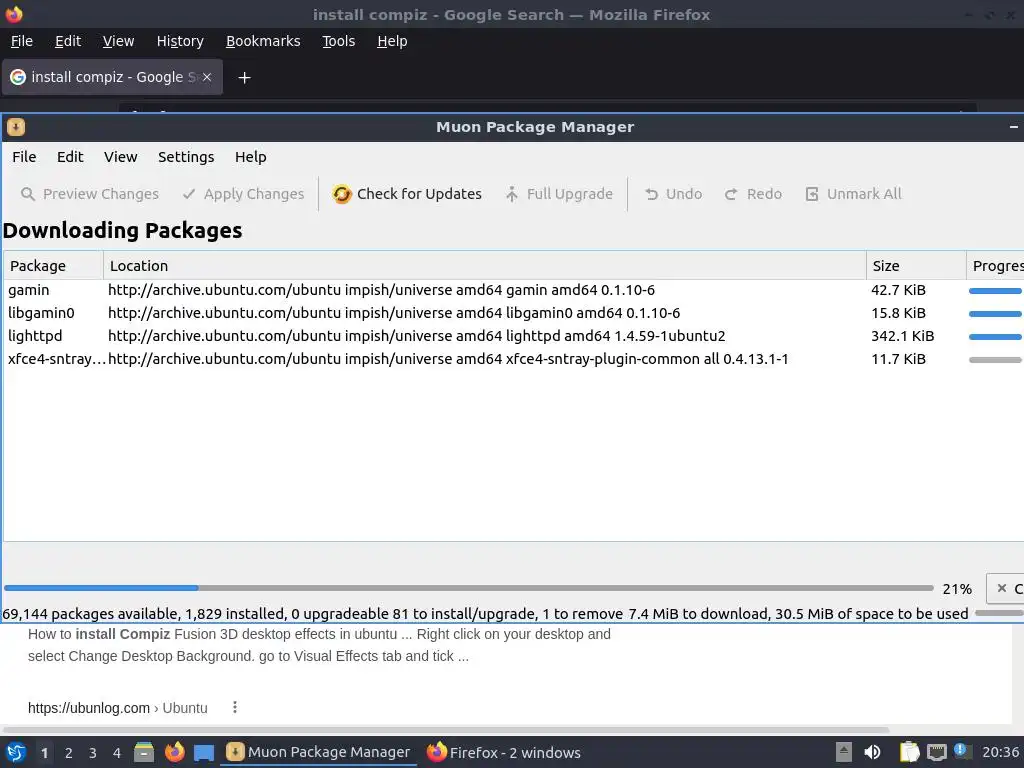Open Muon's Settings menu
The image size is (1024, 768).
click(186, 157)
